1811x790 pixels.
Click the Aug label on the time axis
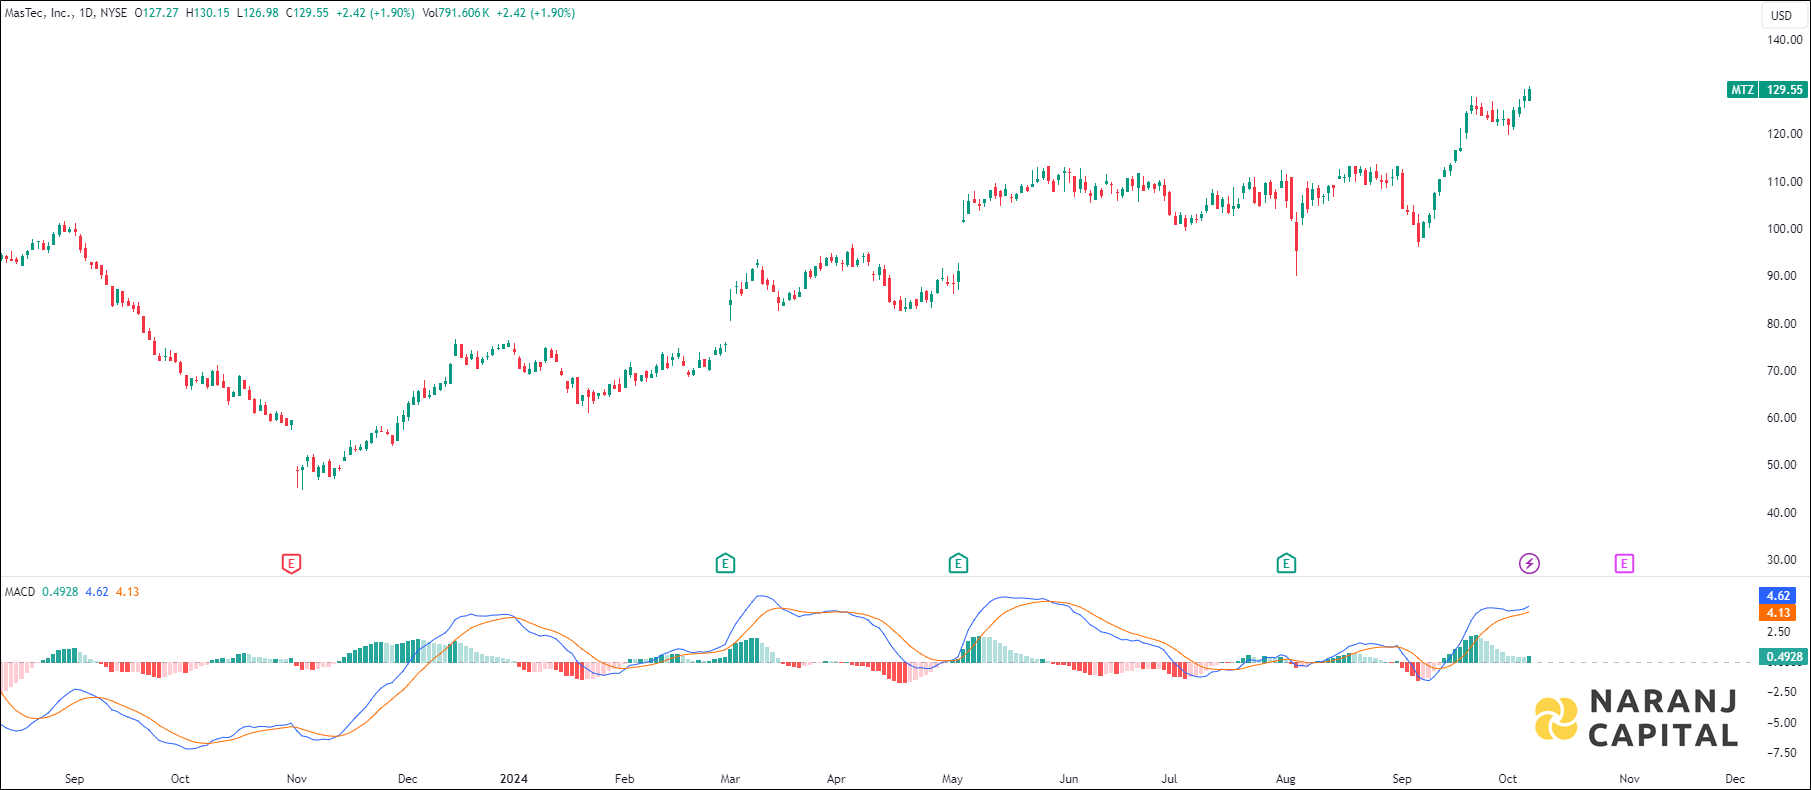[1285, 779]
